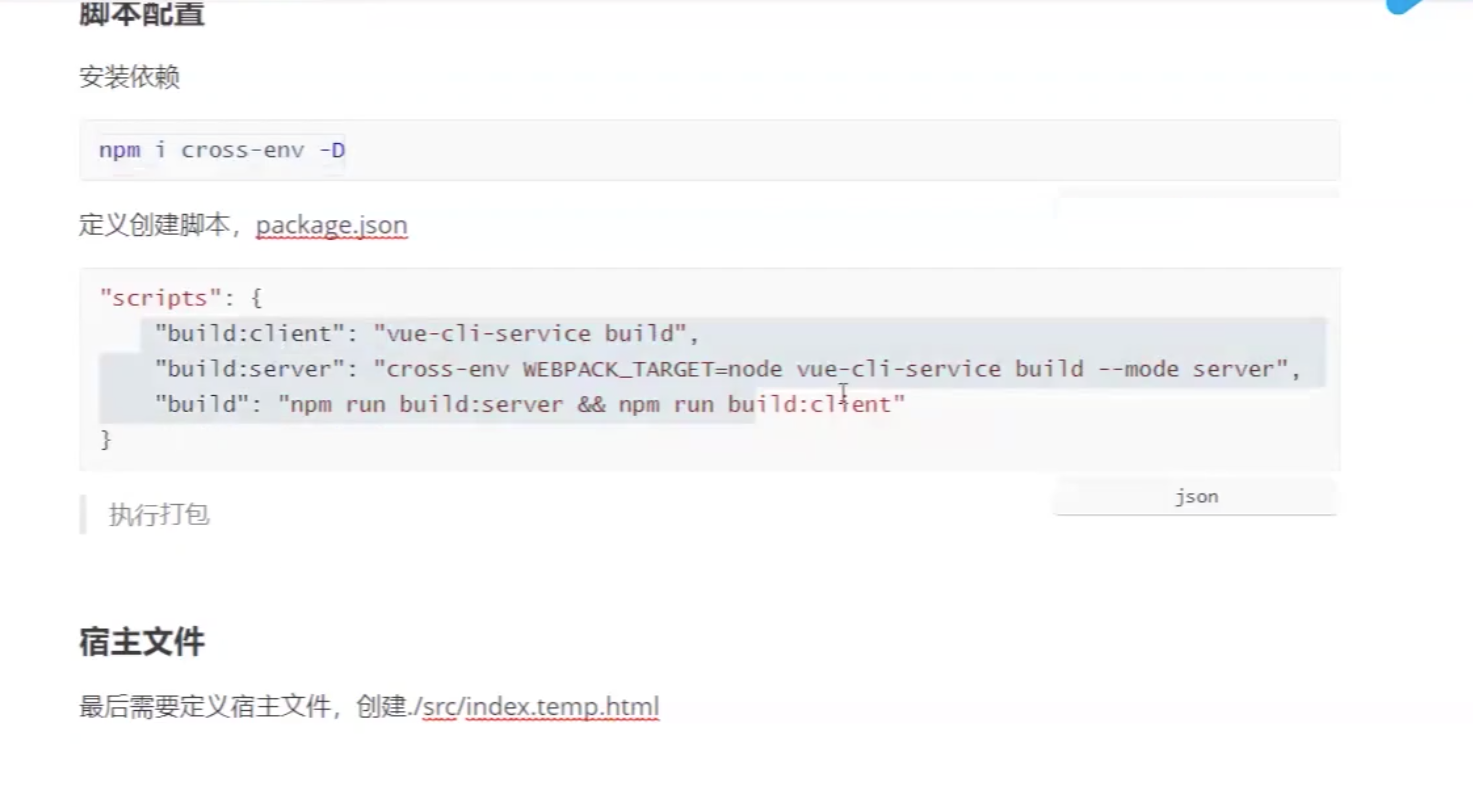The height and width of the screenshot is (807, 1473).
Task: Place cursor in npm i cross-env -D code
Action: [x=221, y=151]
